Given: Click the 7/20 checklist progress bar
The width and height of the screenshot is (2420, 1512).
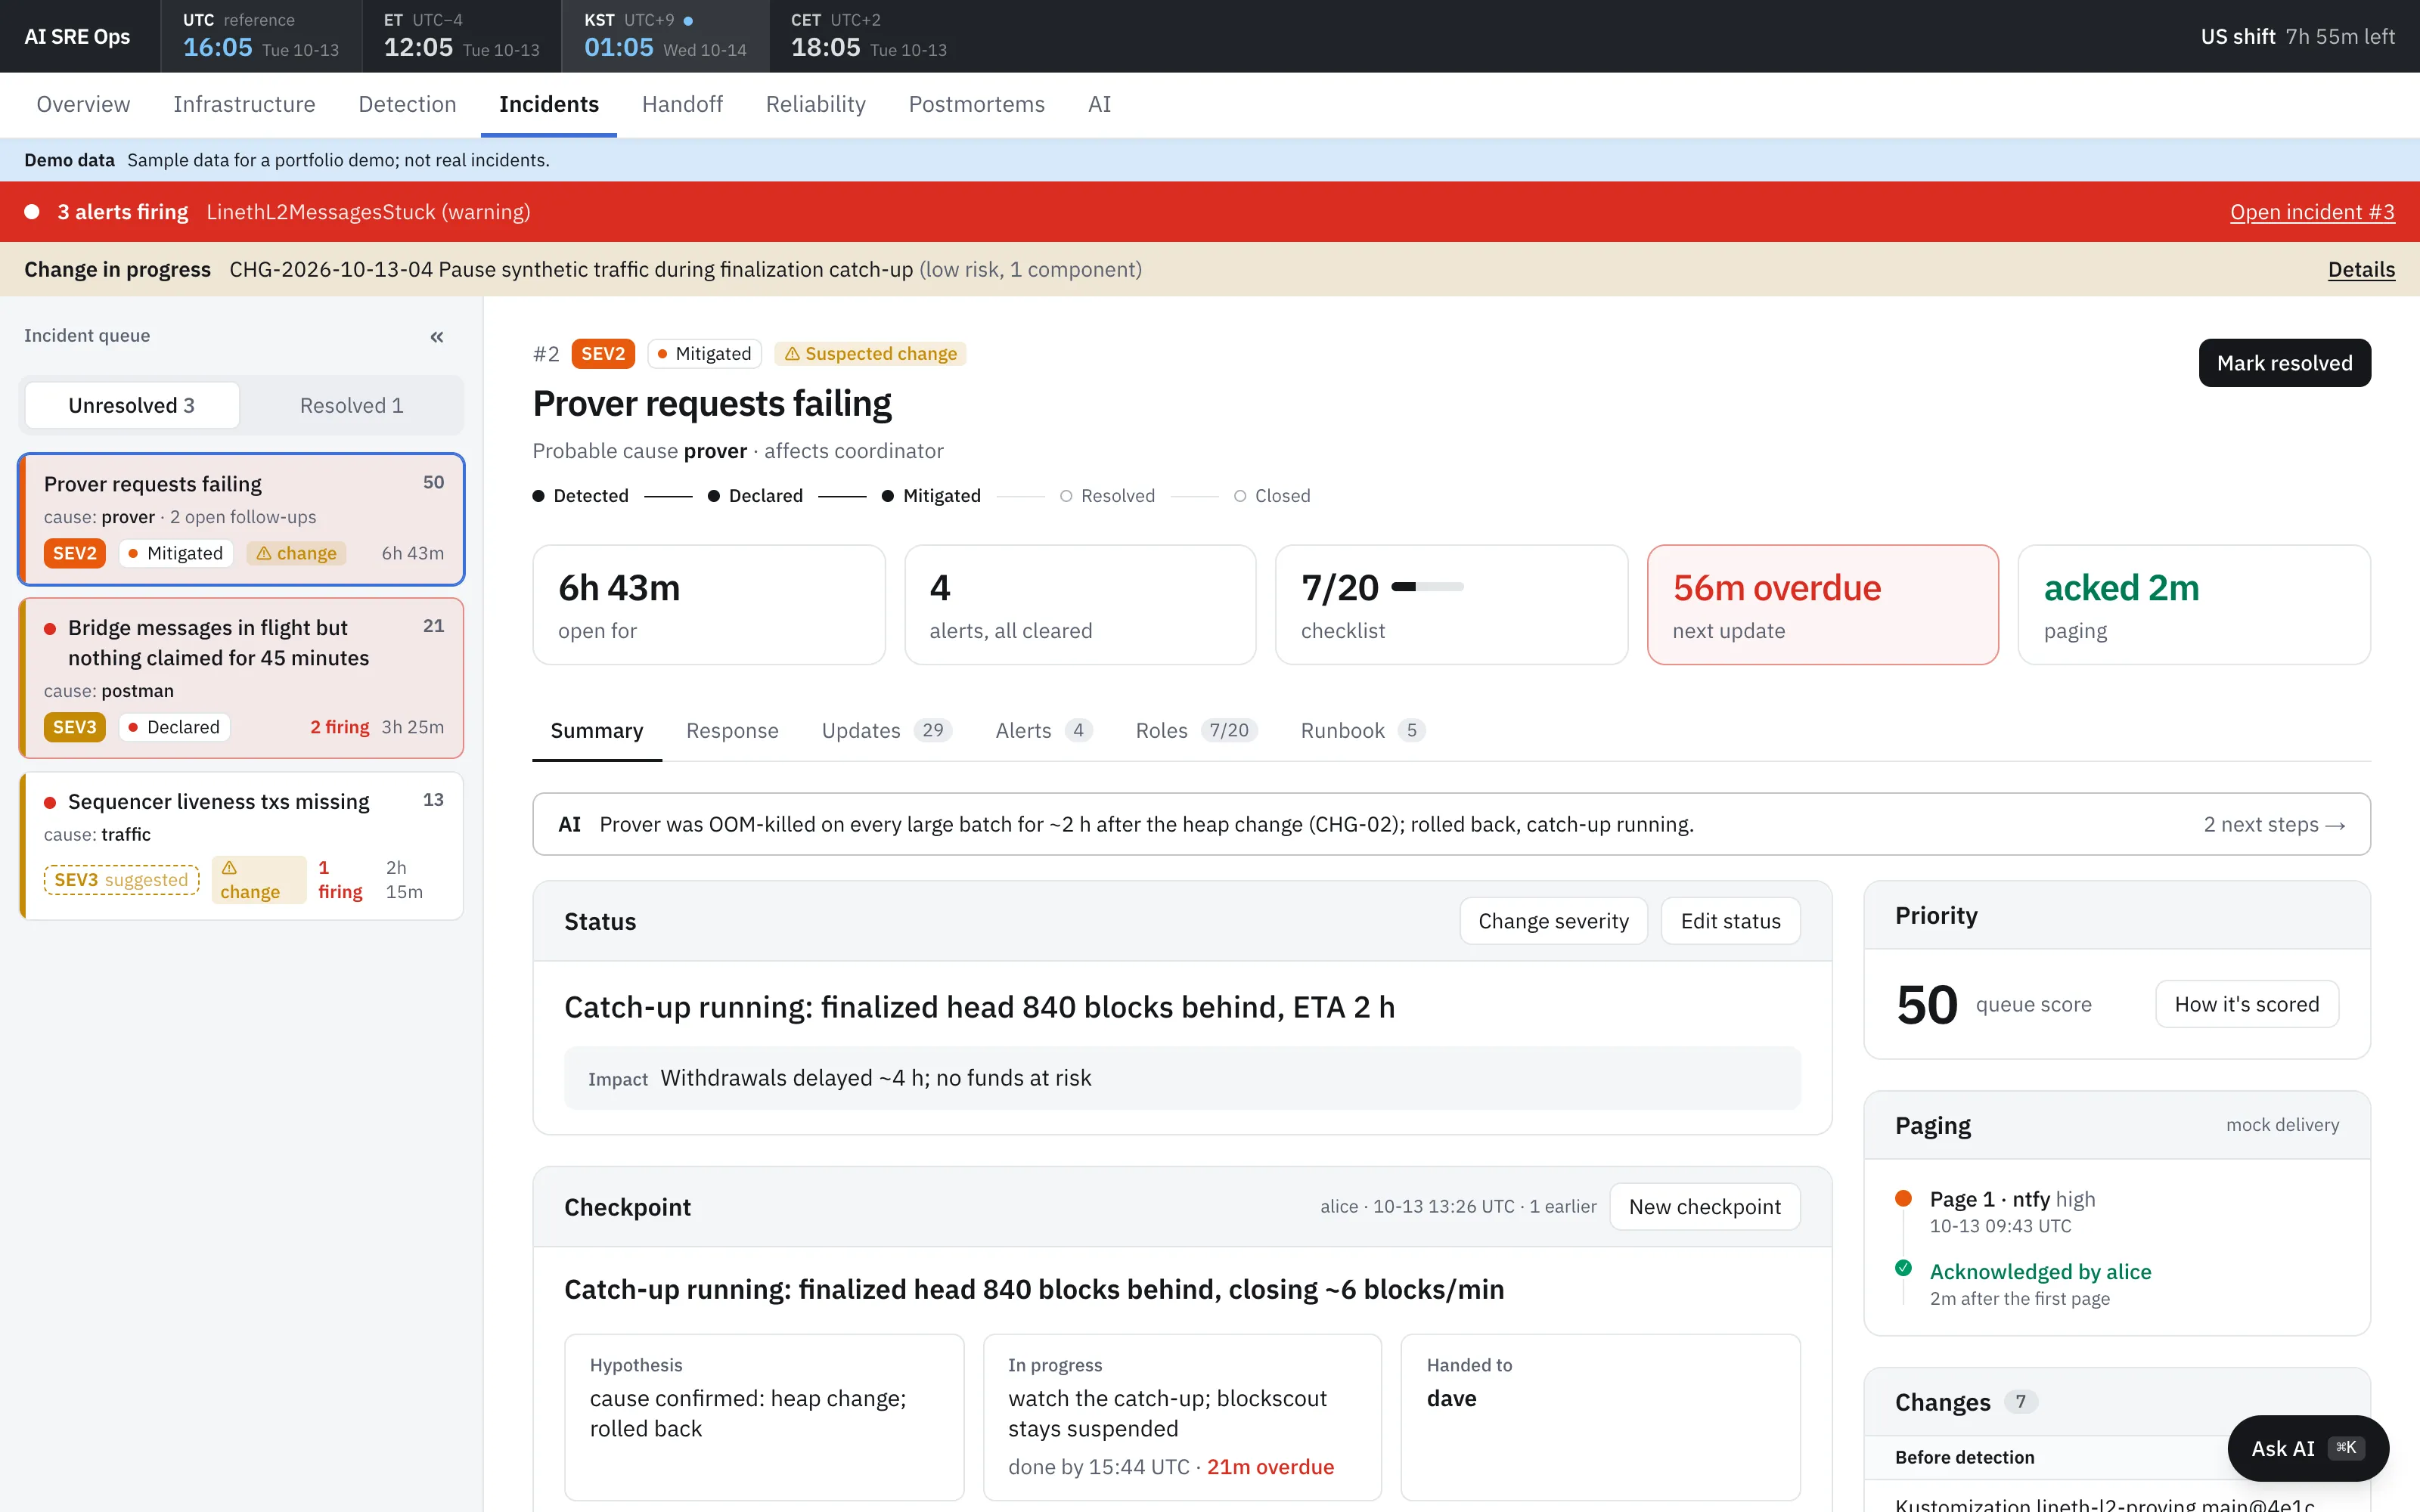Looking at the screenshot, I should pyautogui.click(x=1427, y=587).
